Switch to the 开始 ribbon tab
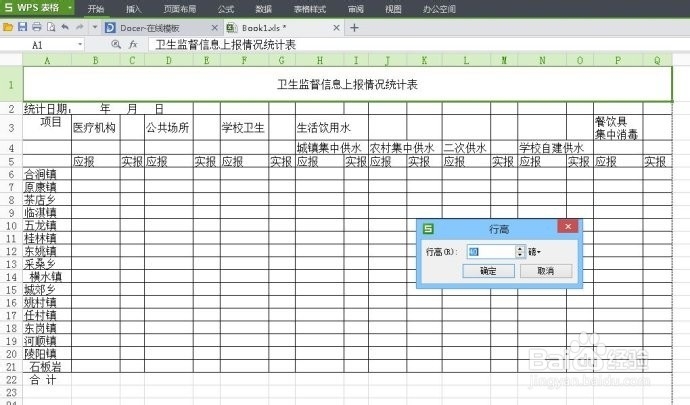The image size is (690, 405). (x=95, y=9)
